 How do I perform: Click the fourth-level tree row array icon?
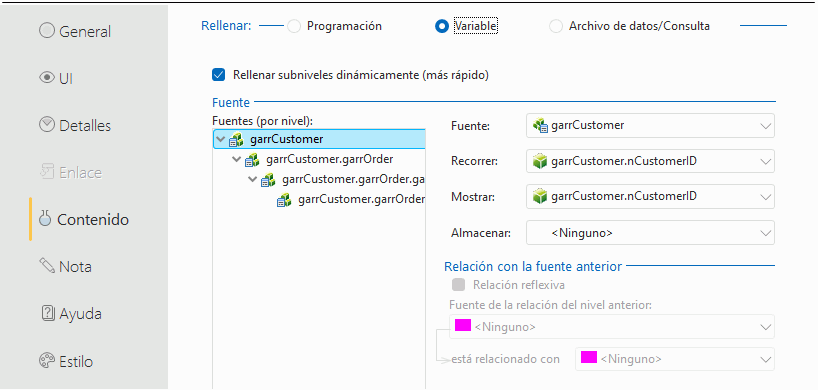[x=284, y=200]
